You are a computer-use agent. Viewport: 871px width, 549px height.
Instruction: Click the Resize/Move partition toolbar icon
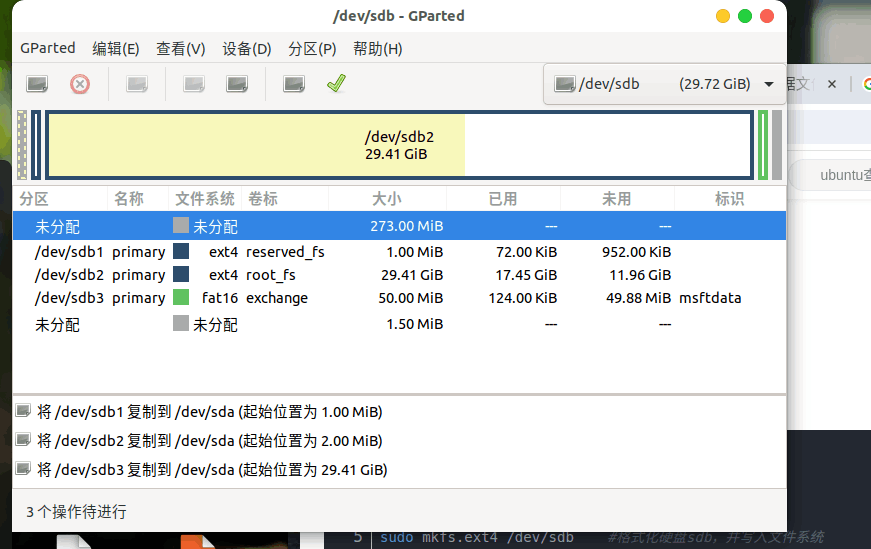[x=137, y=84]
